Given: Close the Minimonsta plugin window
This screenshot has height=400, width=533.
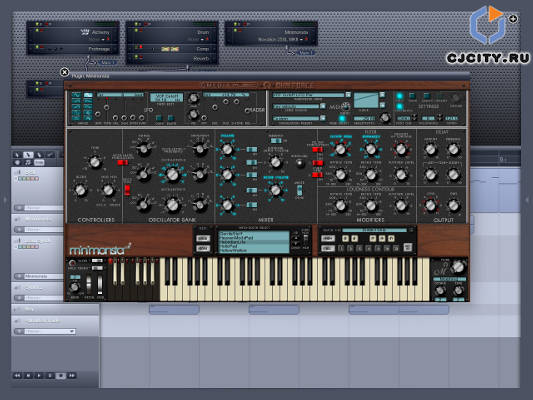Looking at the screenshot, I should 64,72.
